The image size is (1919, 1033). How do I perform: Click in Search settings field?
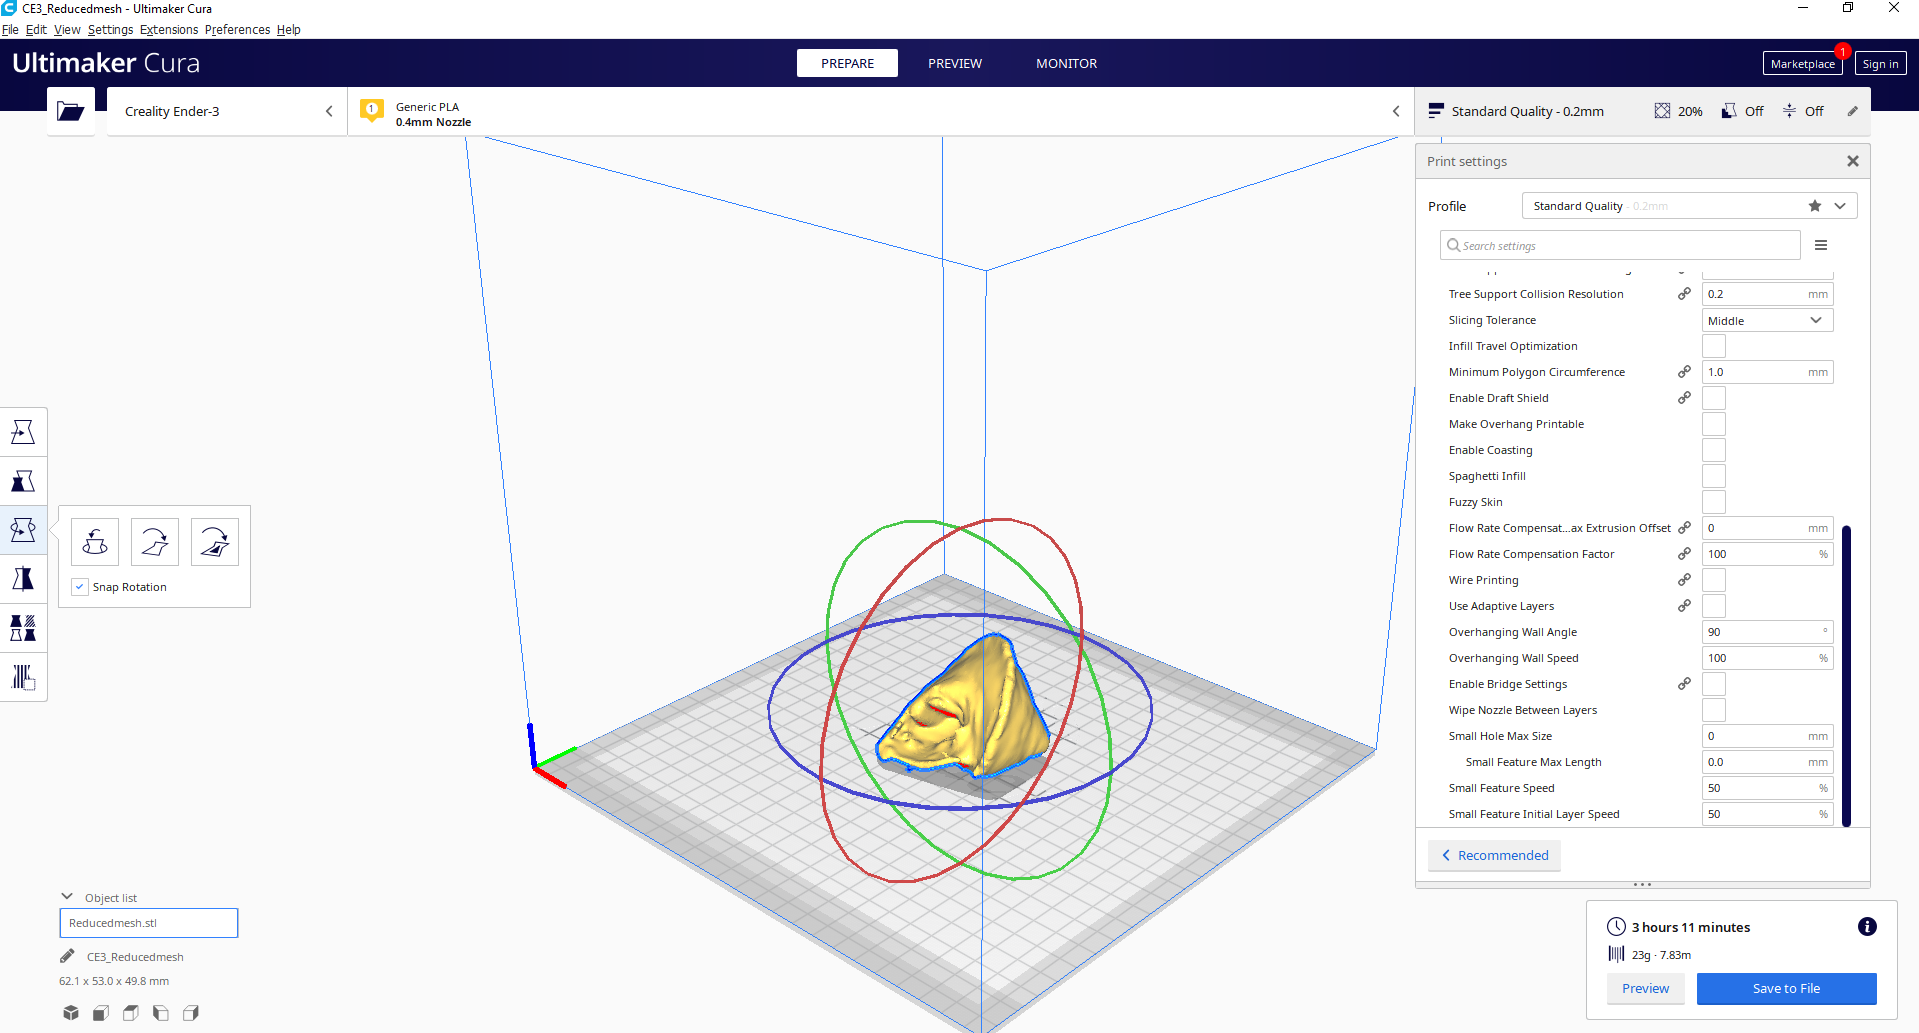point(1620,245)
